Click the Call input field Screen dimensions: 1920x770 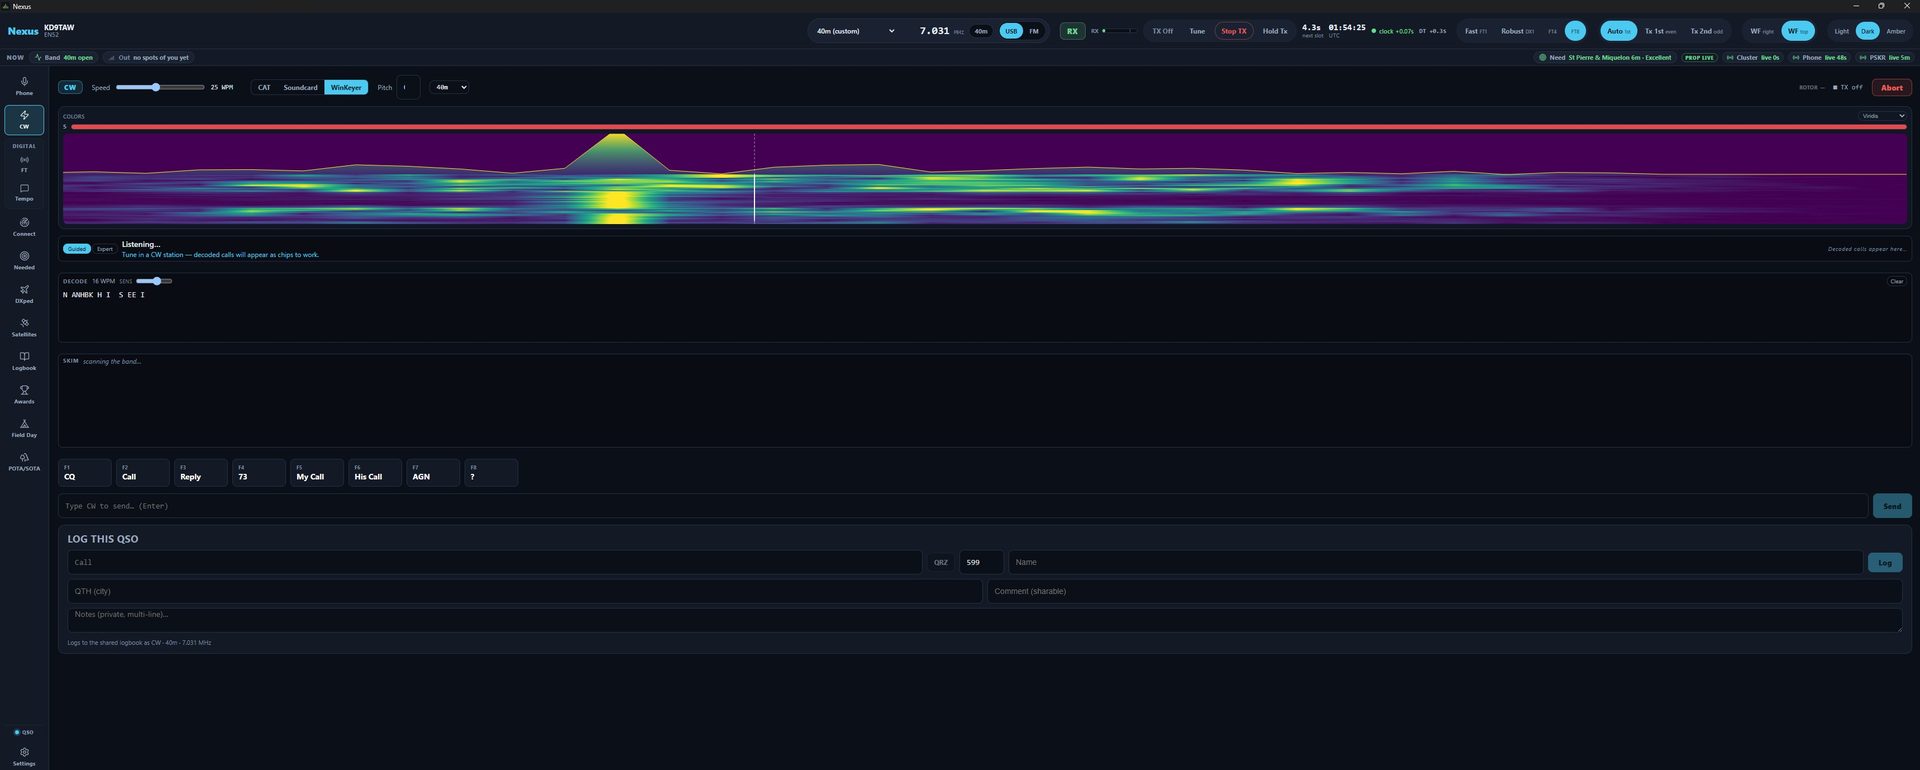(x=494, y=563)
